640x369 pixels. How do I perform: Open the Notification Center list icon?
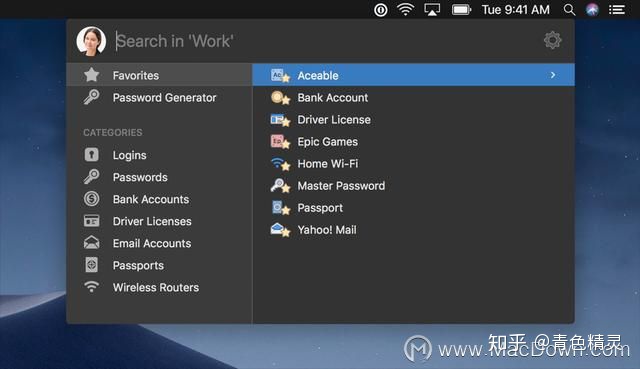(617, 9)
